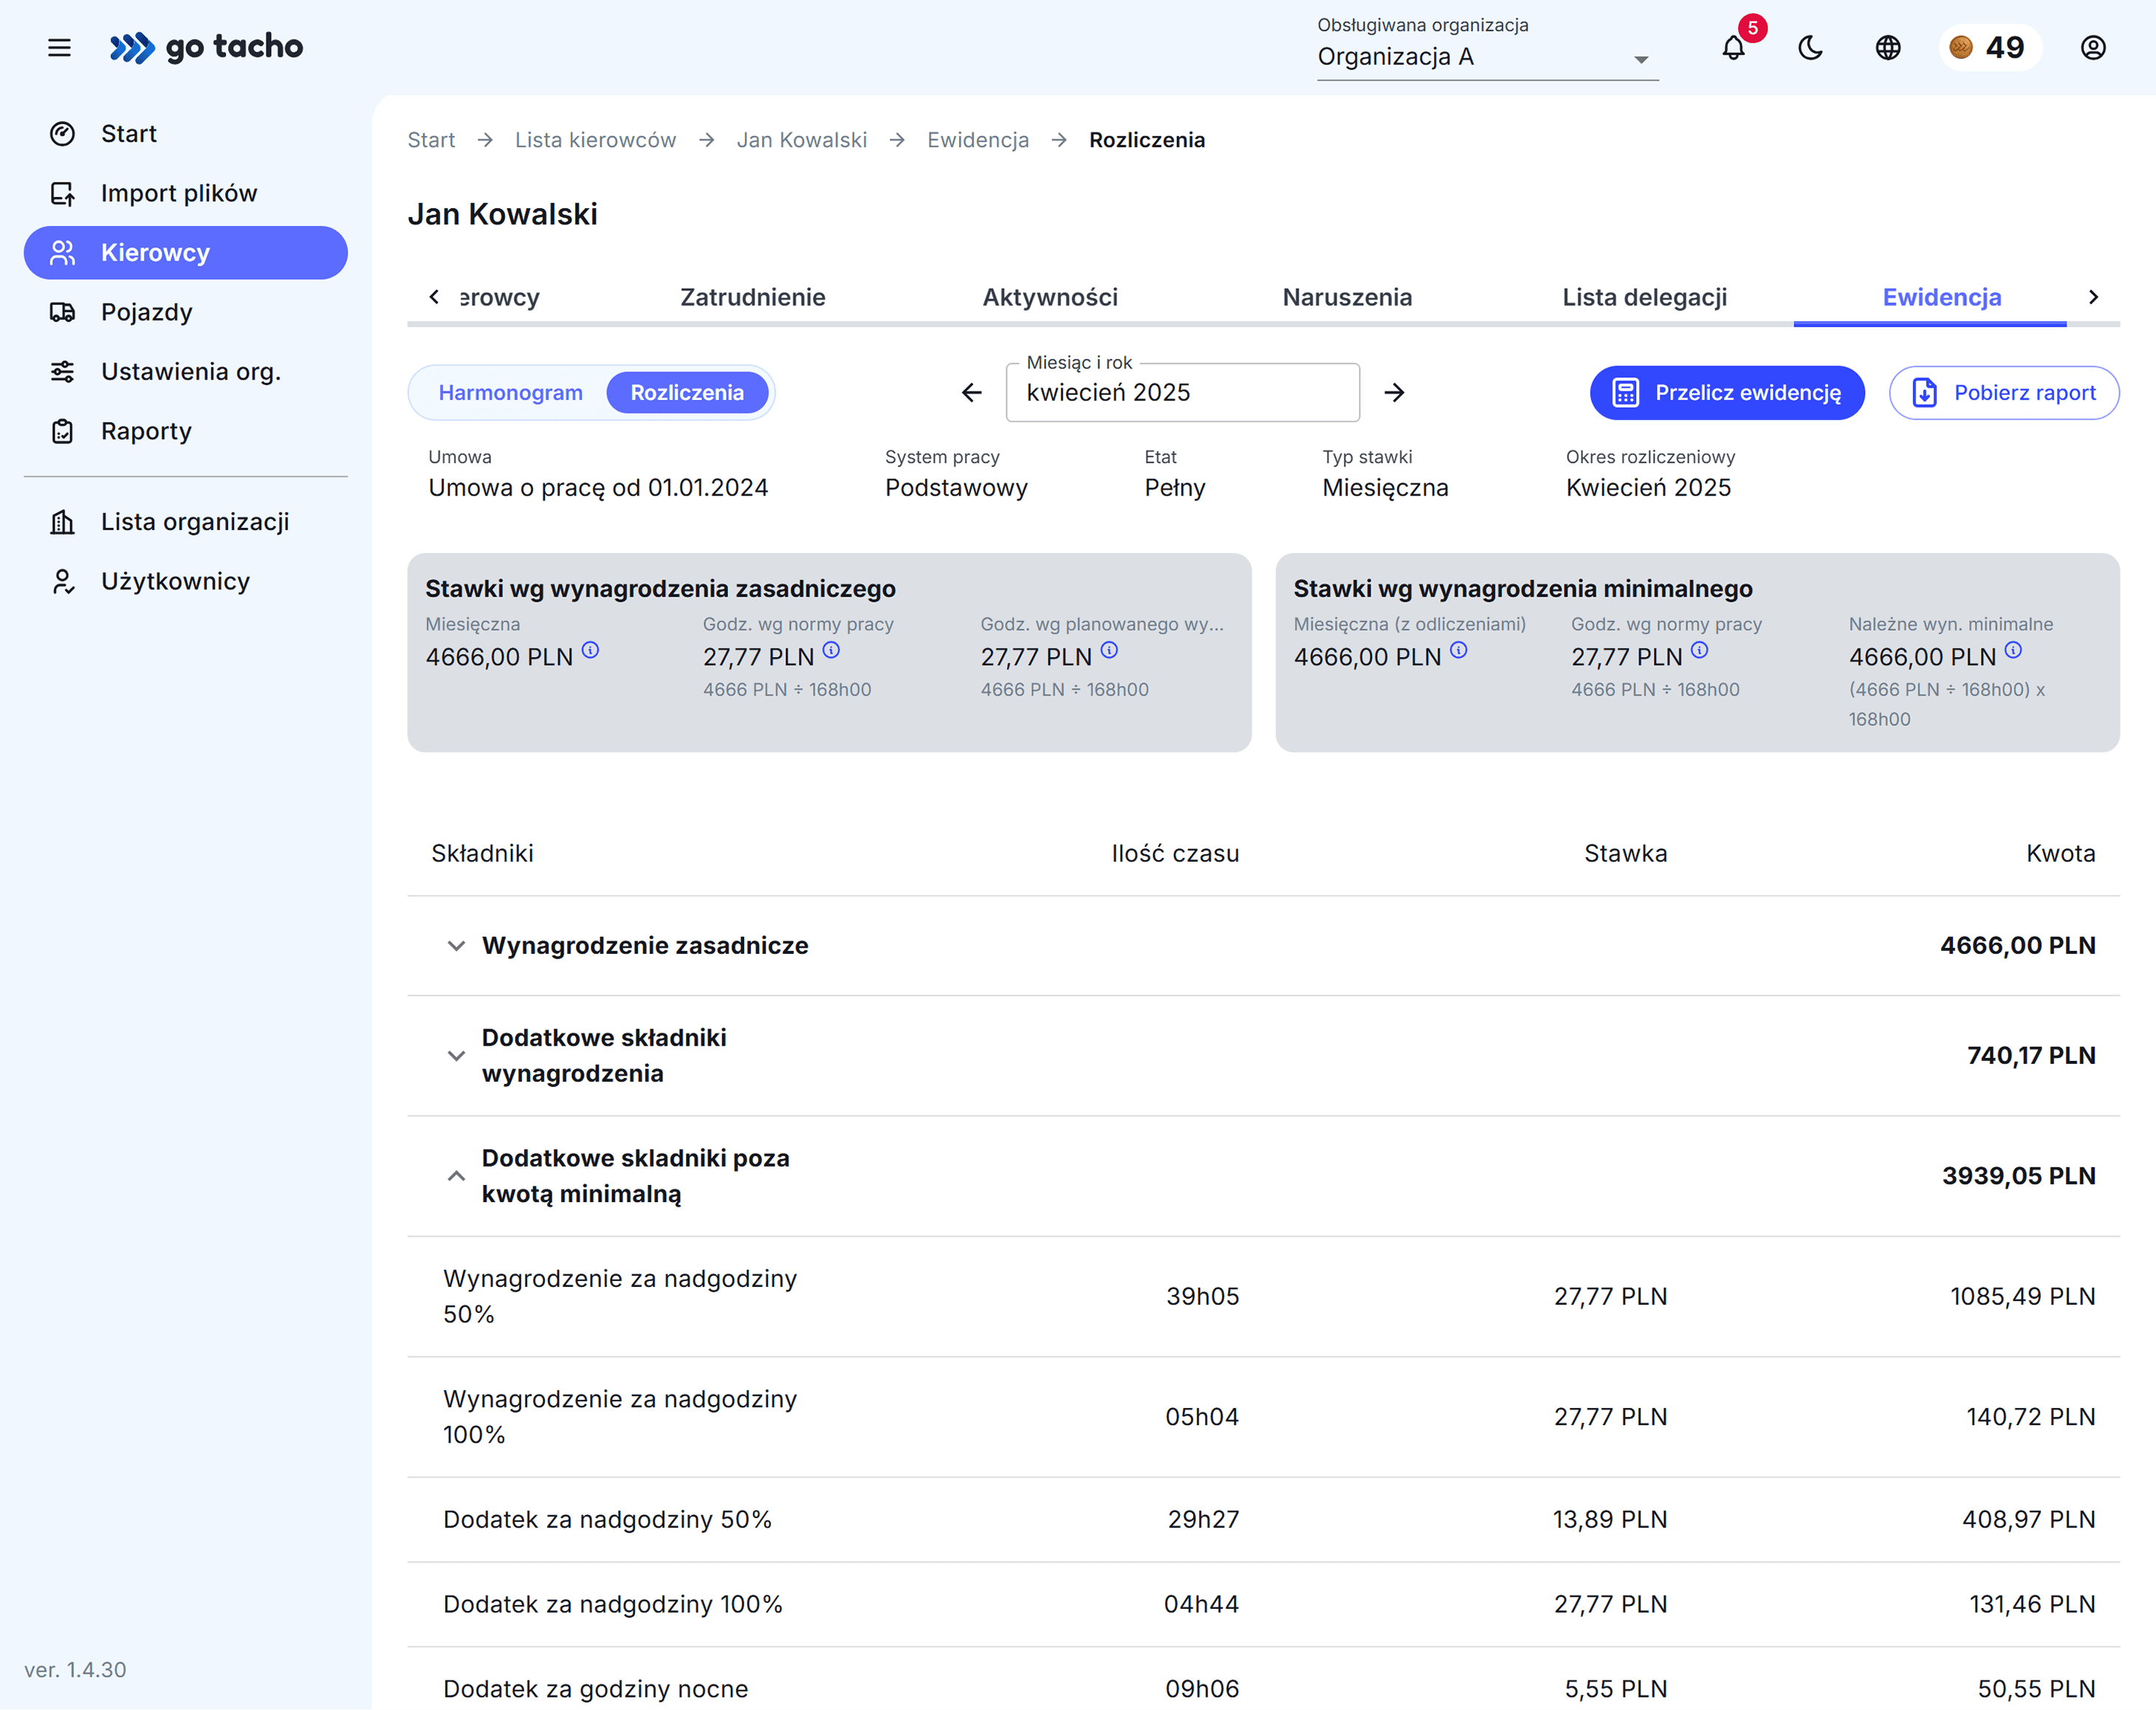Open the Organizacja A dropdown
This screenshot has height=1710, width=2156.
click(x=1487, y=57)
